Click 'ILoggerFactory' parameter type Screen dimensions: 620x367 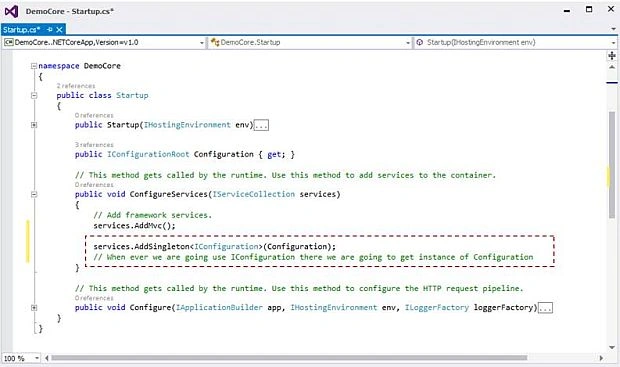pyautogui.click(x=437, y=308)
